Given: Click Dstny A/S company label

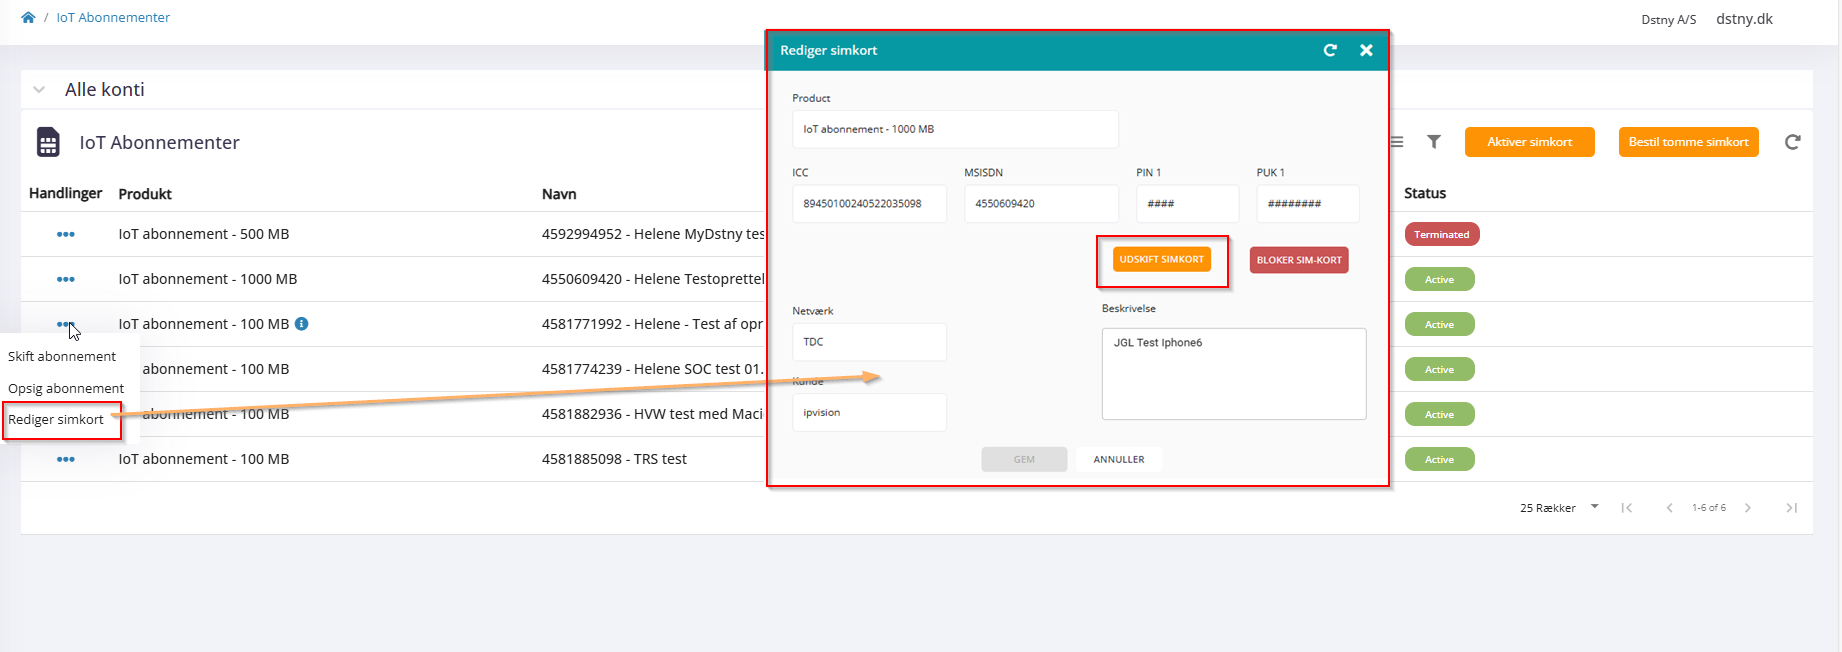Looking at the screenshot, I should (x=1668, y=19).
